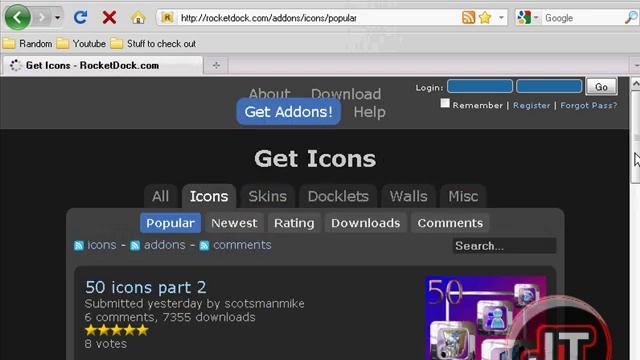Click the Submitted yesterday by scotsmanmike text
The height and width of the screenshot is (360, 640).
pos(194,304)
